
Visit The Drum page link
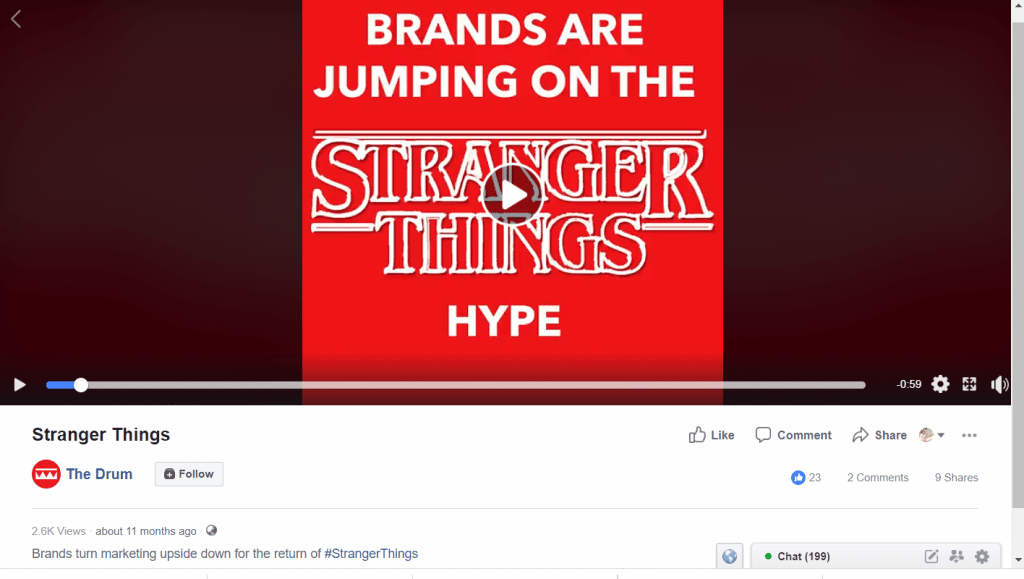(99, 474)
